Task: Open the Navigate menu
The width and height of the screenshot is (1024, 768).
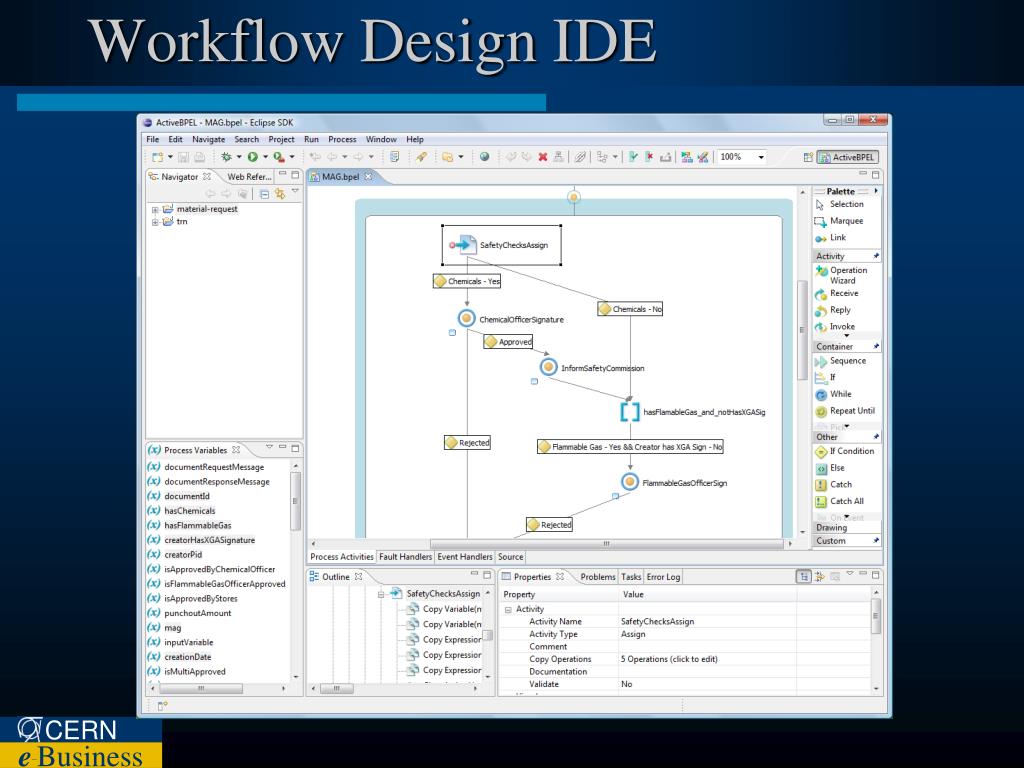Action: 208,139
